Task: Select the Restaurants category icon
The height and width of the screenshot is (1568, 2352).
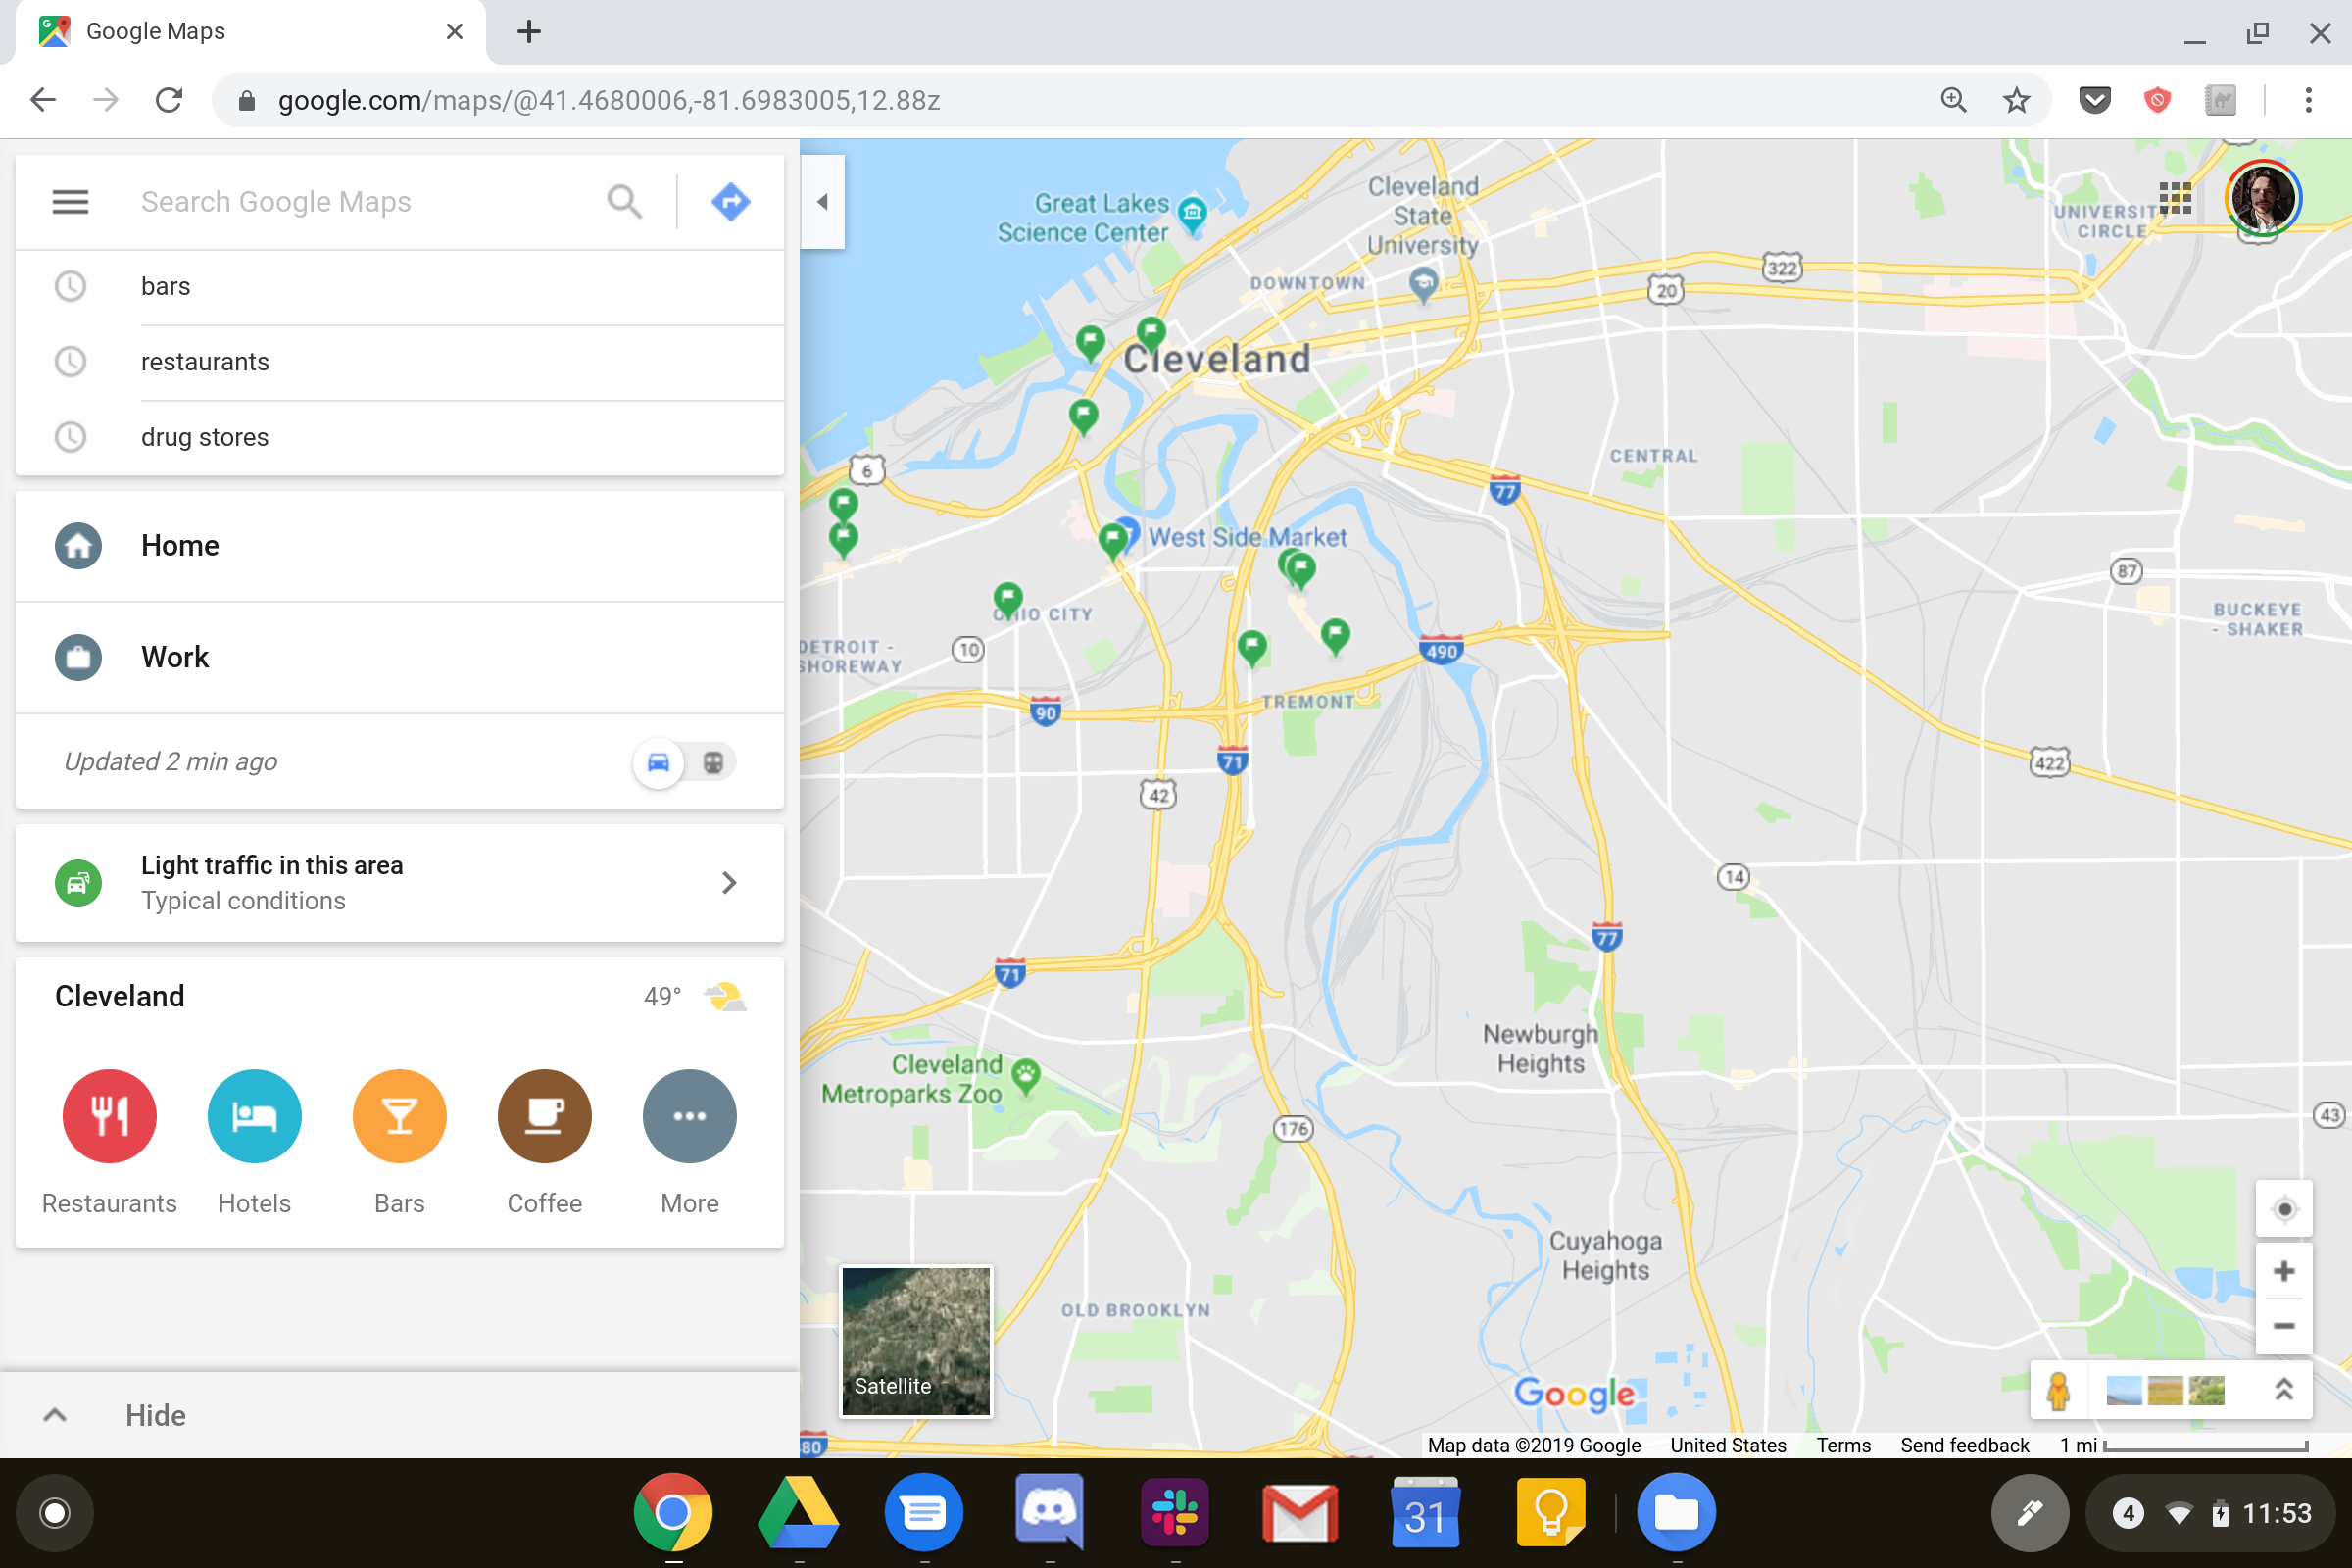Action: (109, 1116)
